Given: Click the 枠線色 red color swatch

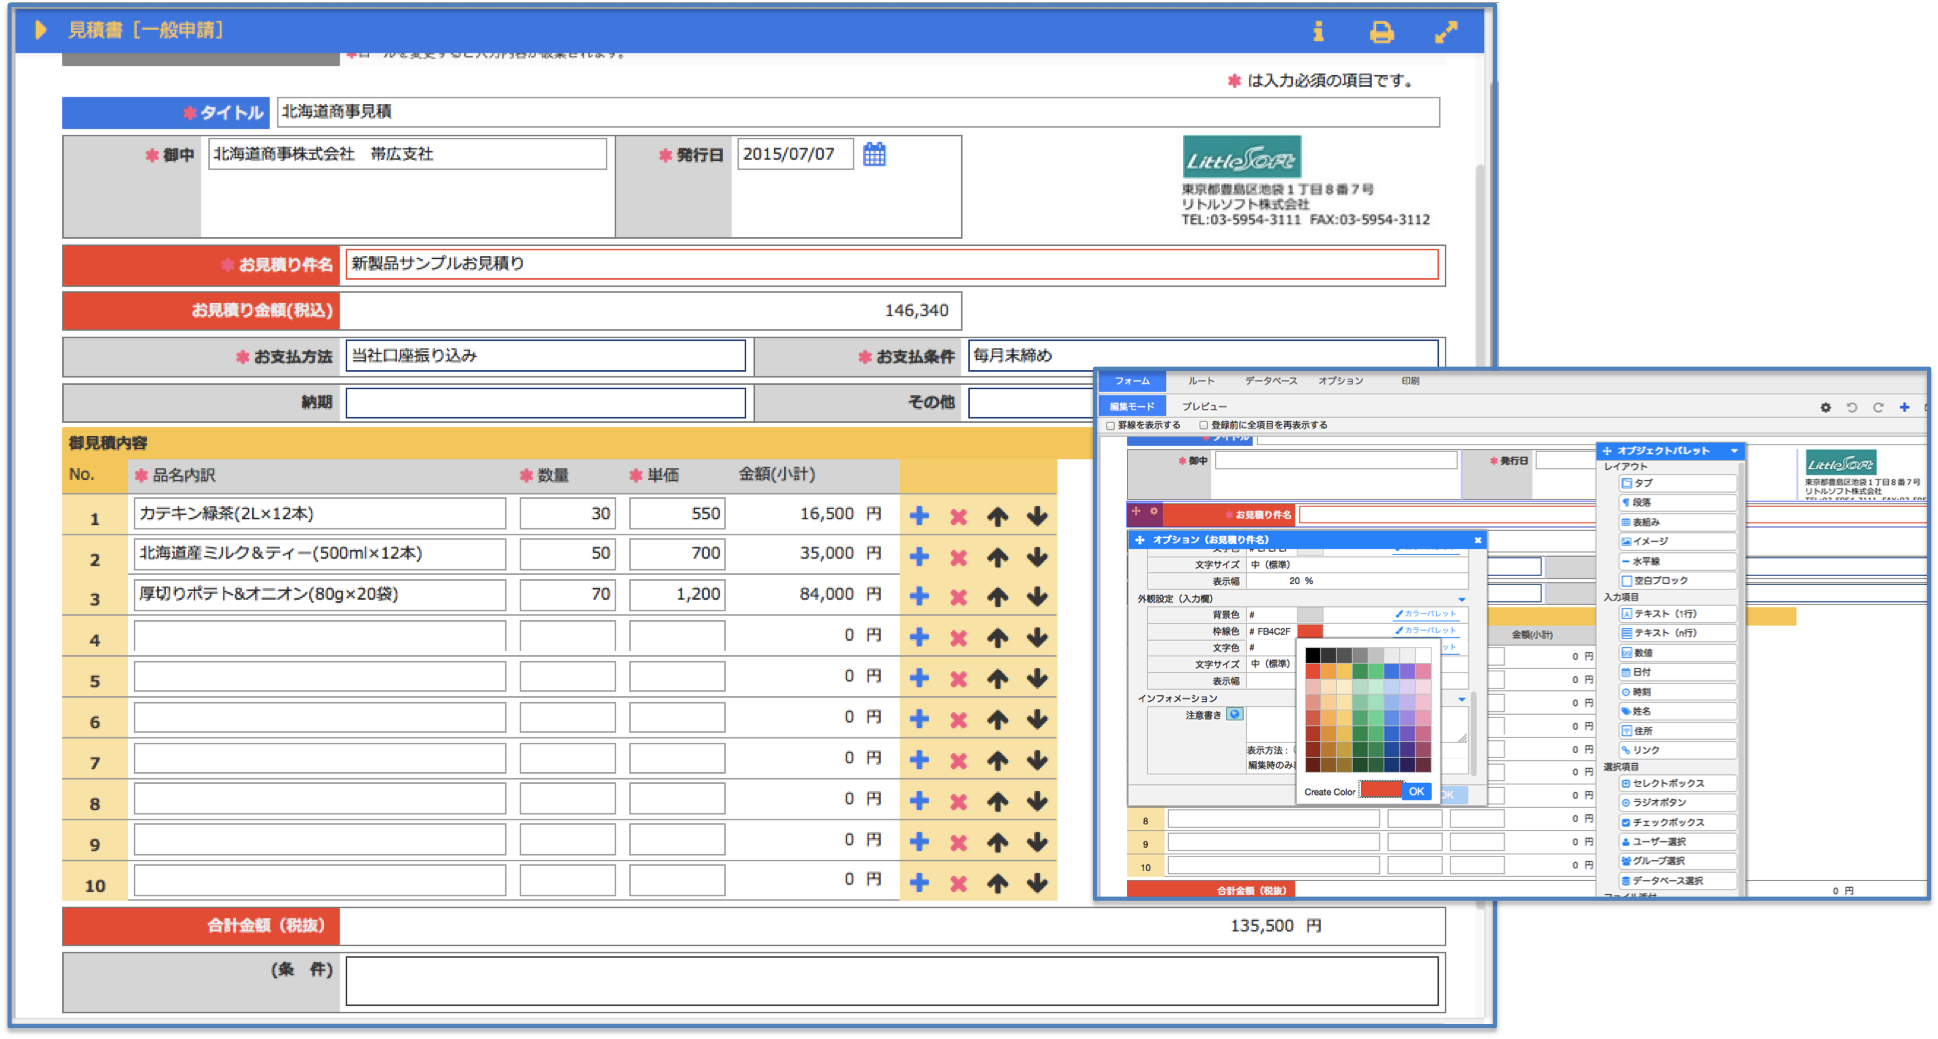Looking at the screenshot, I should click(x=1309, y=631).
